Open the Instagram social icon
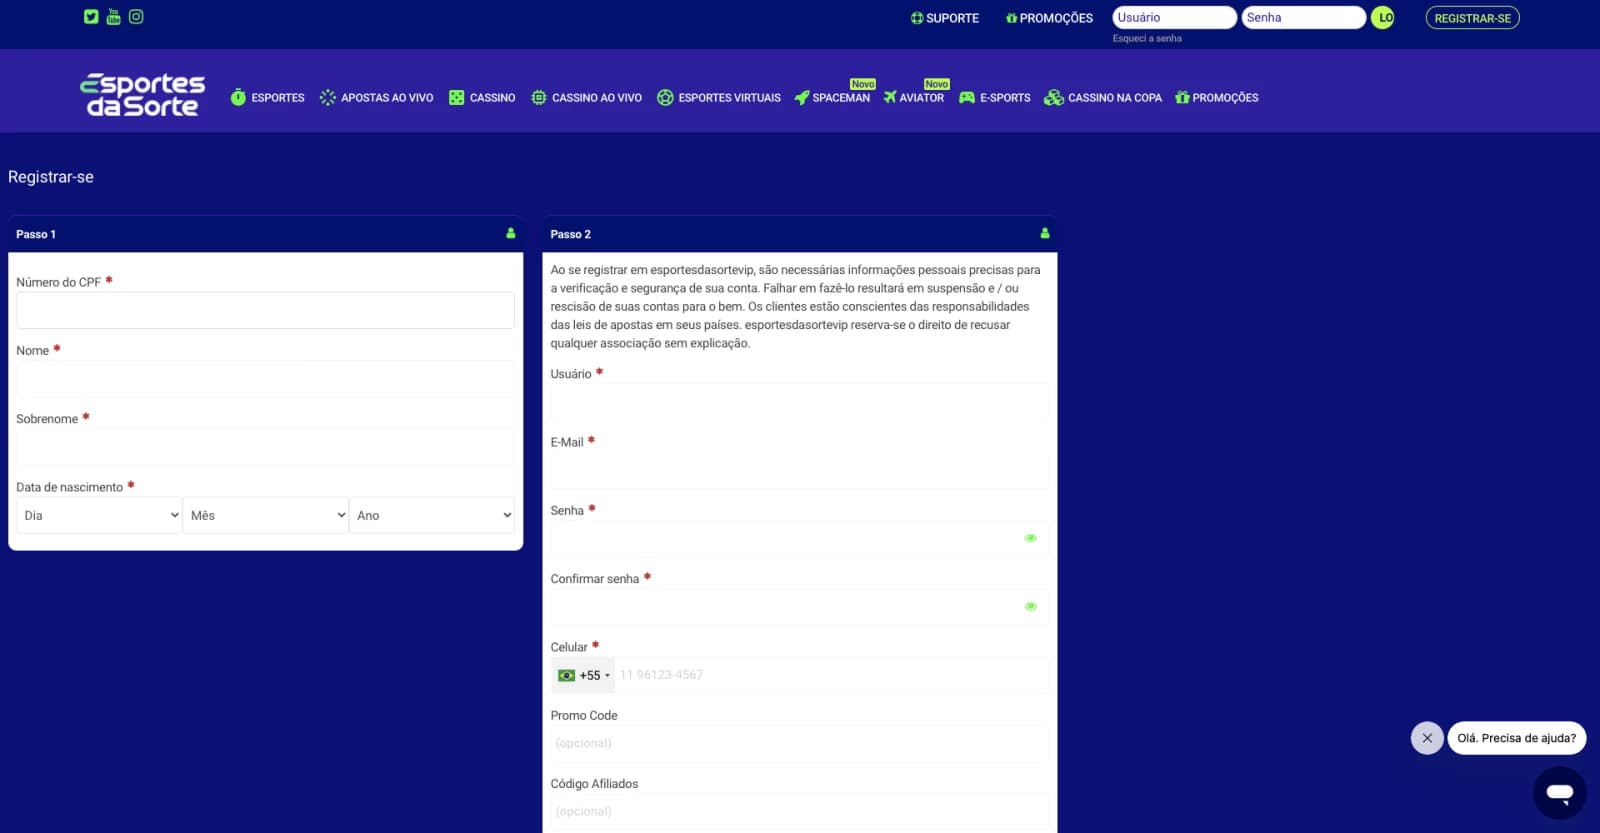 pos(136,16)
